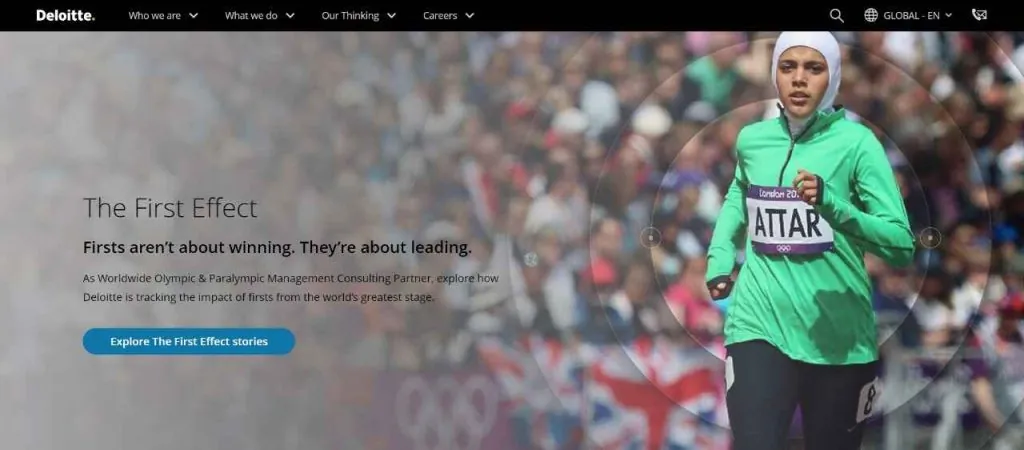Expand the chevron next to Our Thinking
Screen dimensions: 1024x450
(391, 16)
